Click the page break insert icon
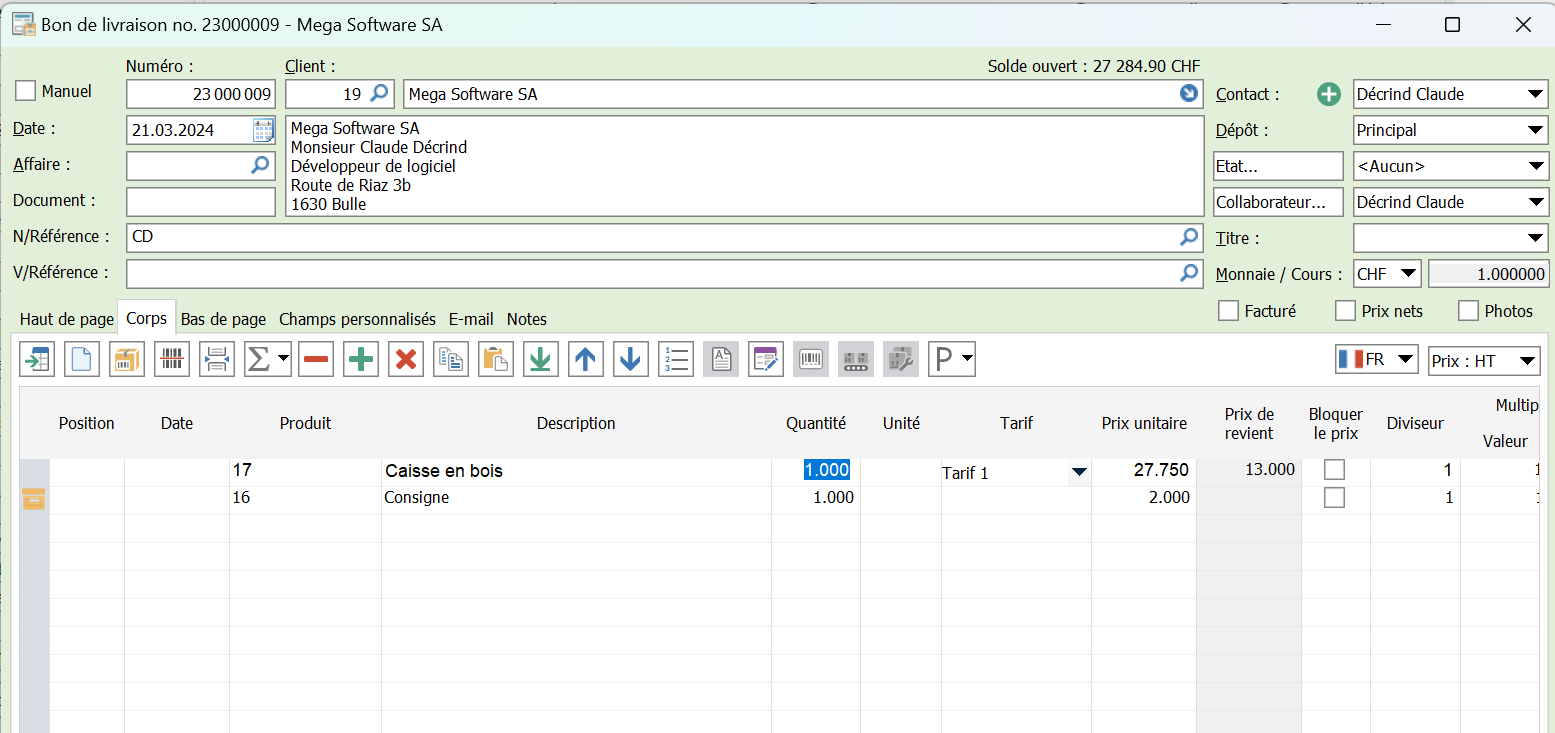This screenshot has width=1555, height=733. click(x=217, y=359)
